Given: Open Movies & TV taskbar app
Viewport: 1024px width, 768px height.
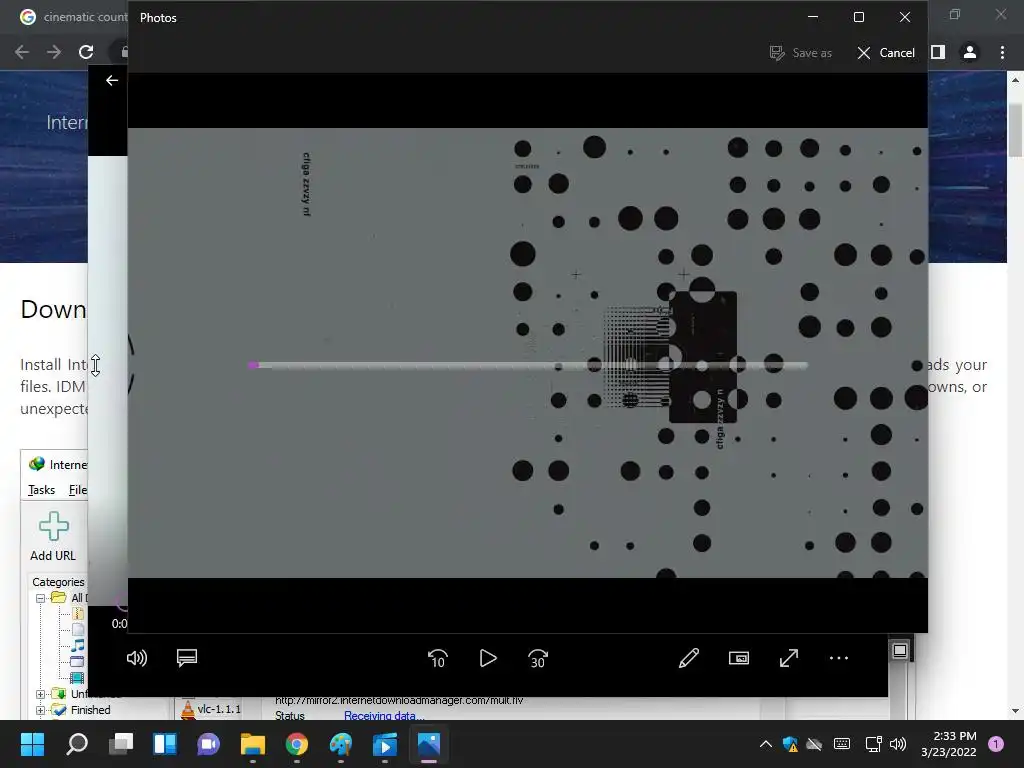Looking at the screenshot, I should coord(385,744).
